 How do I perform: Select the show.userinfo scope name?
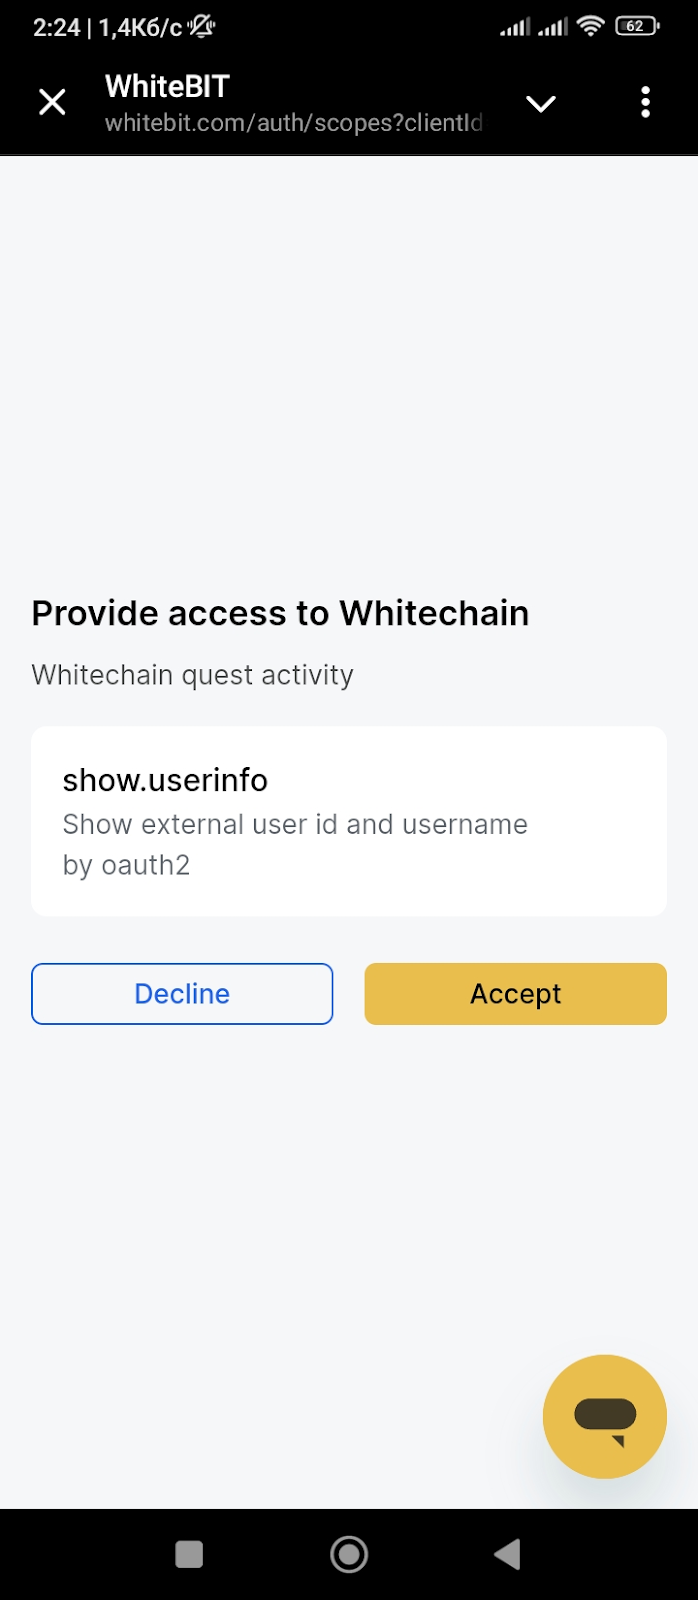(x=165, y=780)
